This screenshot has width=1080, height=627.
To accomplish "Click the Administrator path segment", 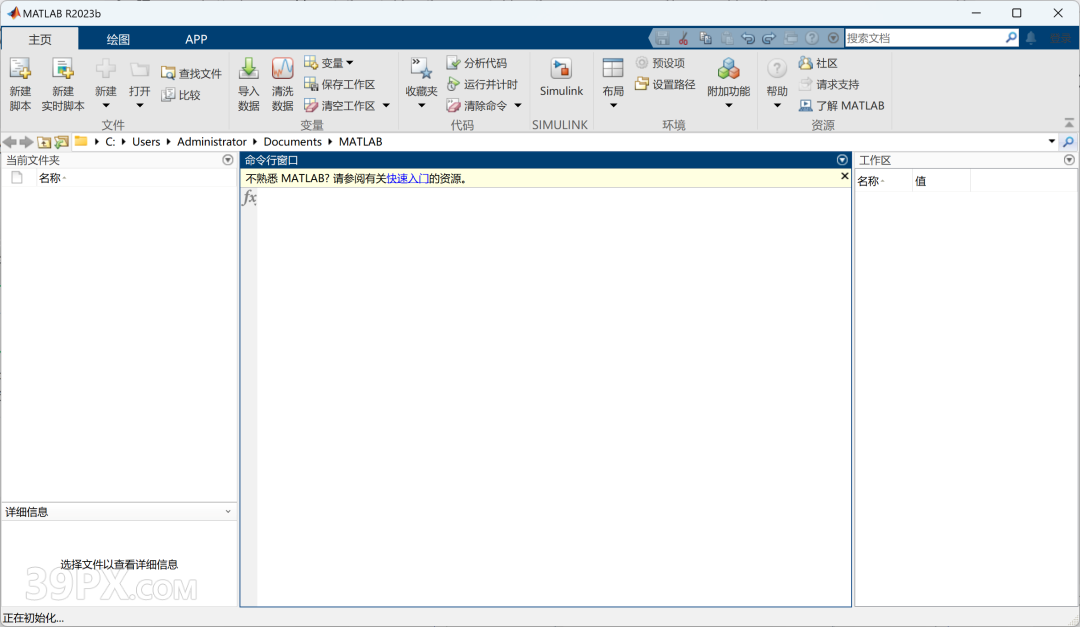I will click(x=211, y=142).
